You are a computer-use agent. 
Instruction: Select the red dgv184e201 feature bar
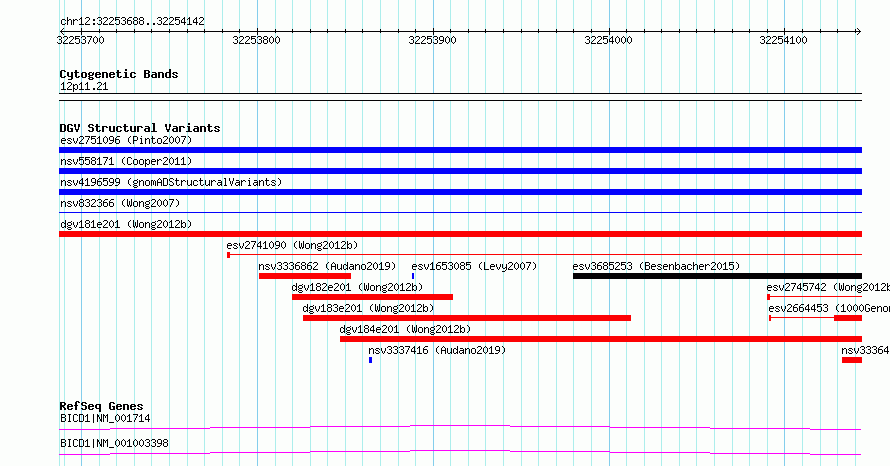(x=601, y=339)
